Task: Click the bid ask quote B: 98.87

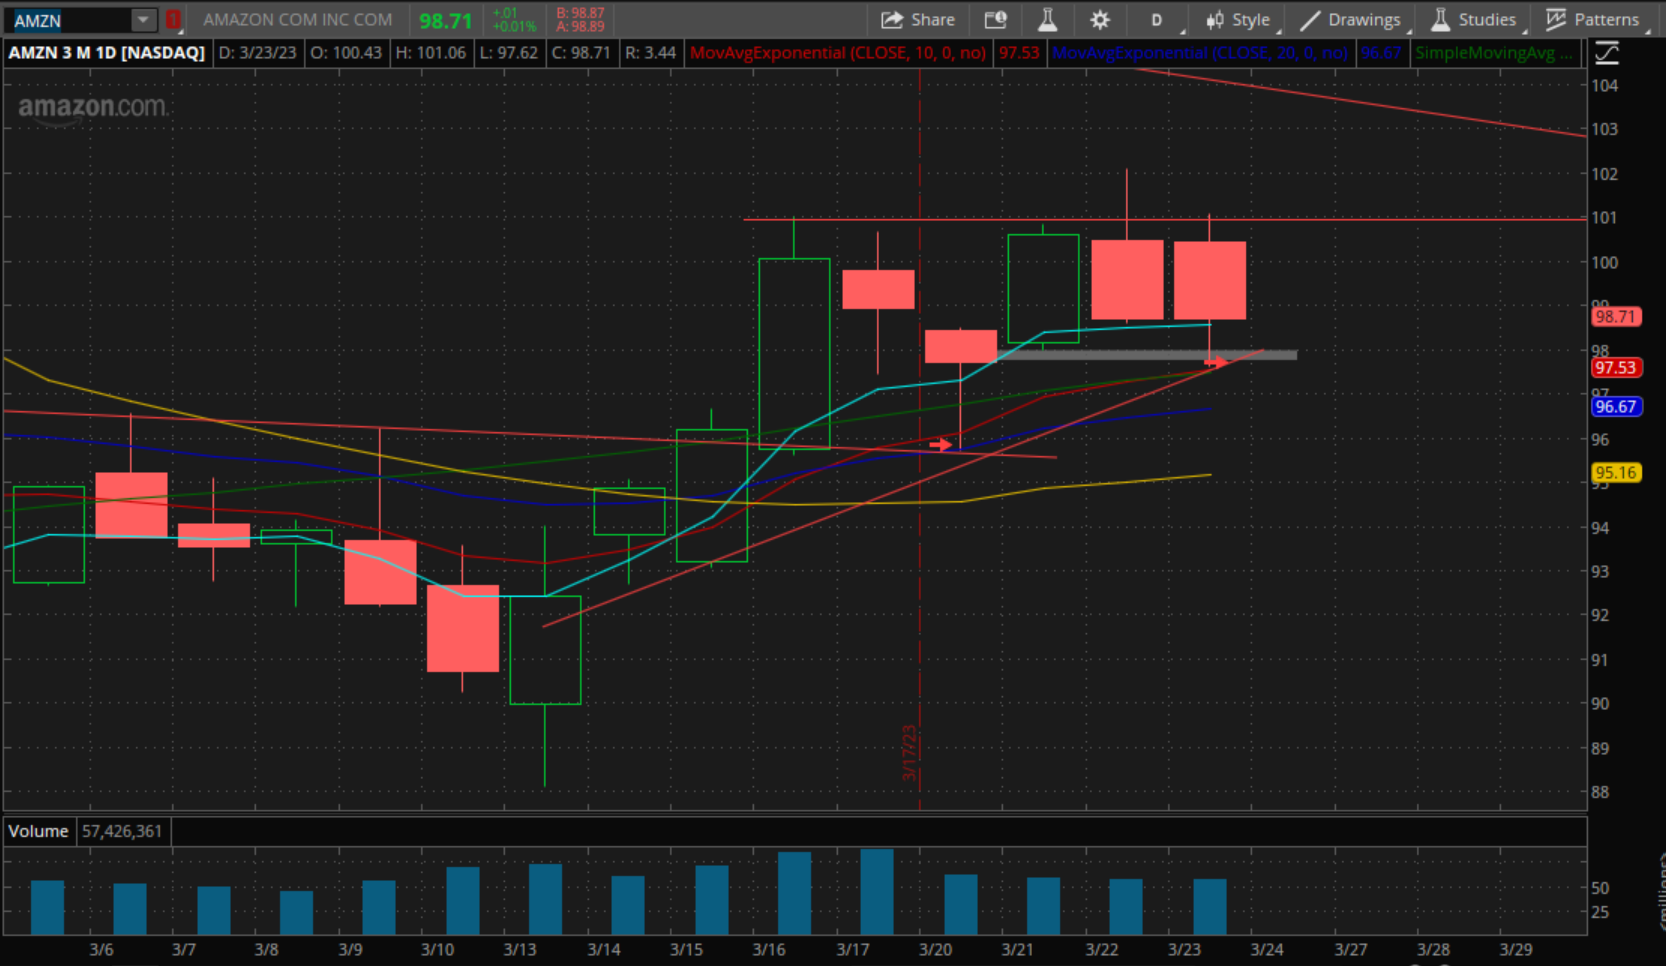Action: tap(580, 14)
